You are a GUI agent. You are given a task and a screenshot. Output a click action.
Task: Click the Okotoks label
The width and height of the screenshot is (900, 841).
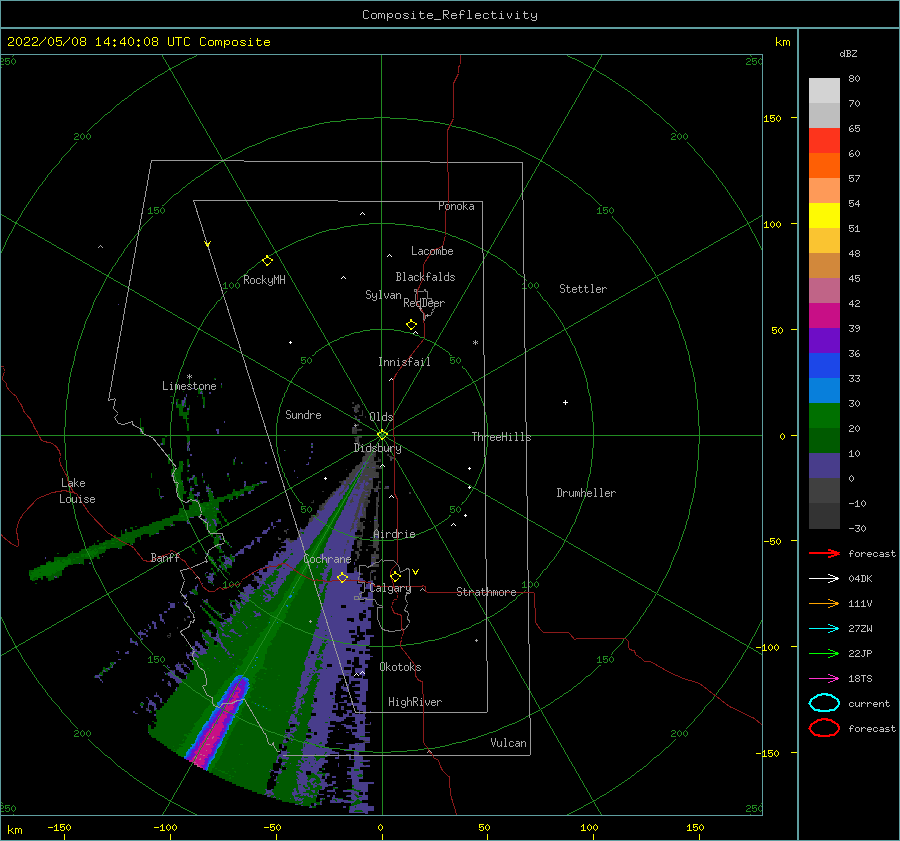coord(400,666)
